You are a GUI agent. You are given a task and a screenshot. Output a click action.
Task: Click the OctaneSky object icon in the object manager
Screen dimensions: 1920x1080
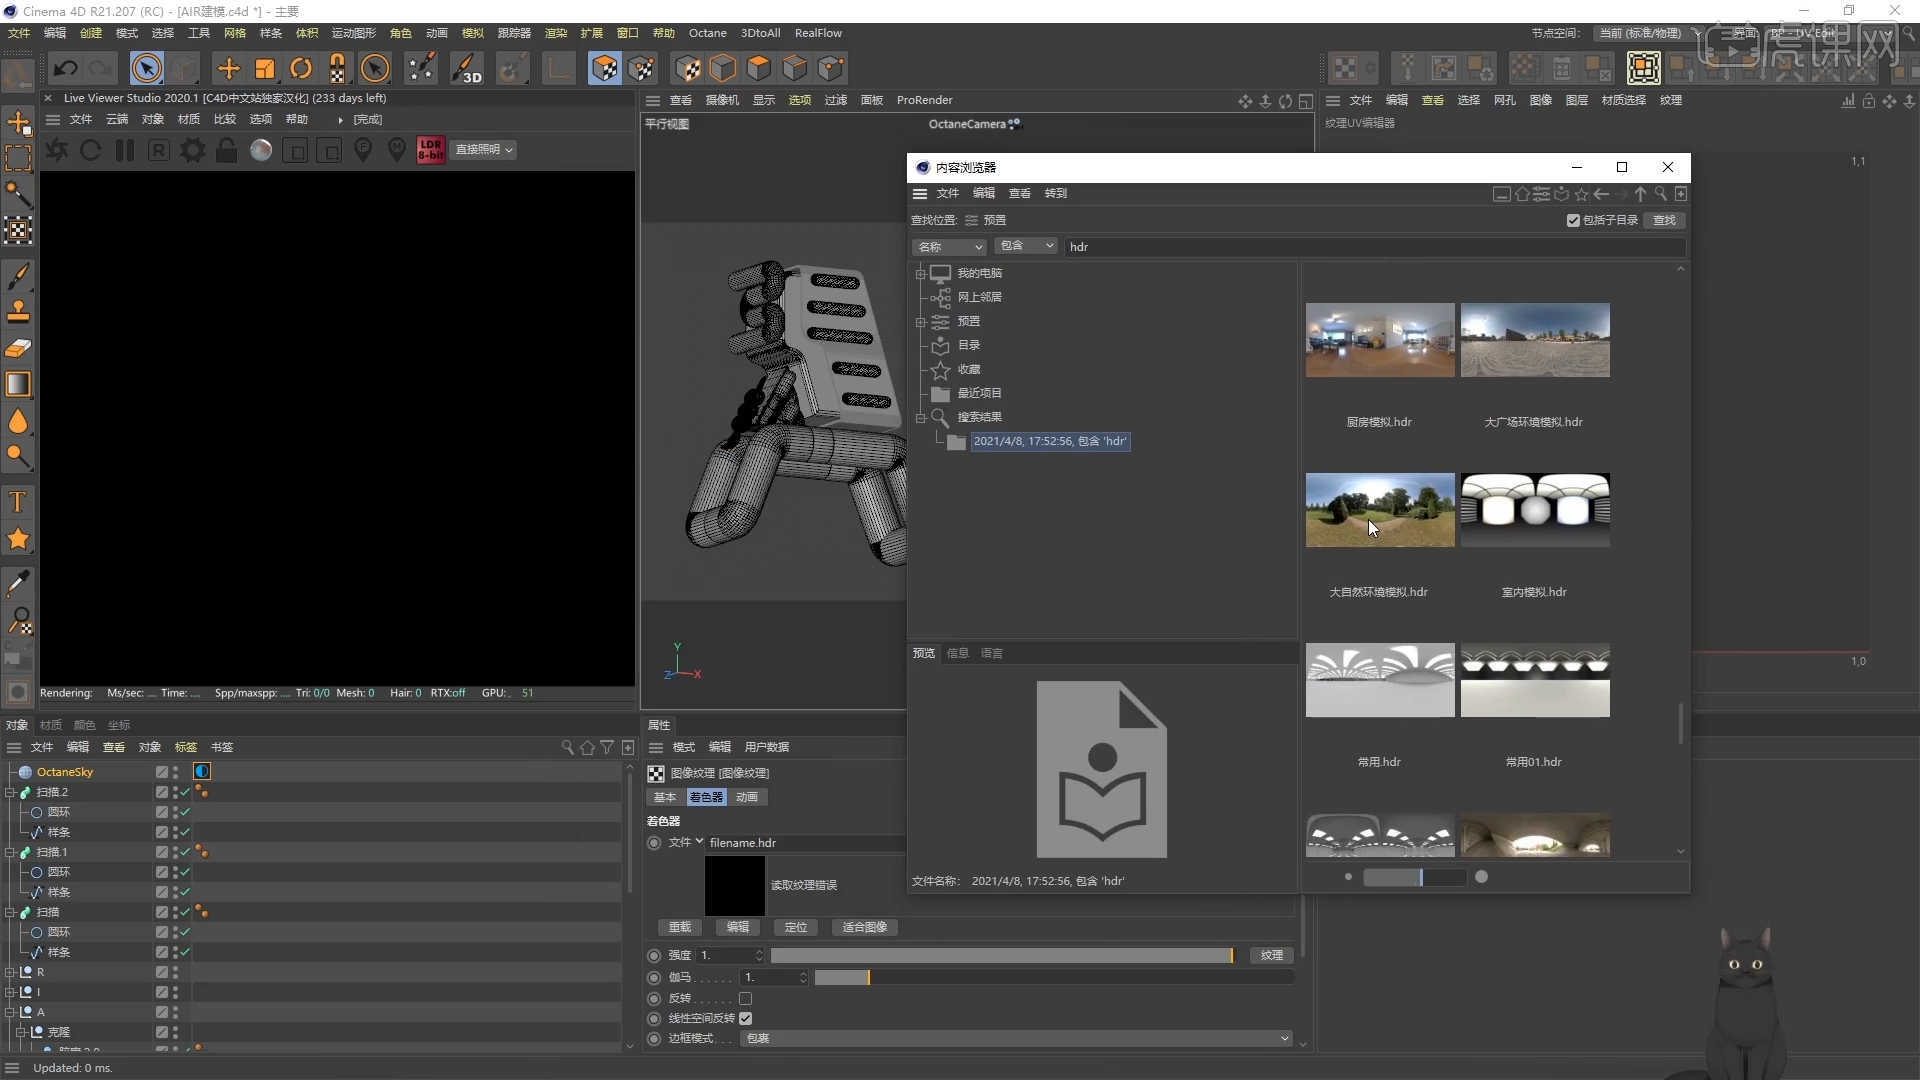[x=24, y=771]
